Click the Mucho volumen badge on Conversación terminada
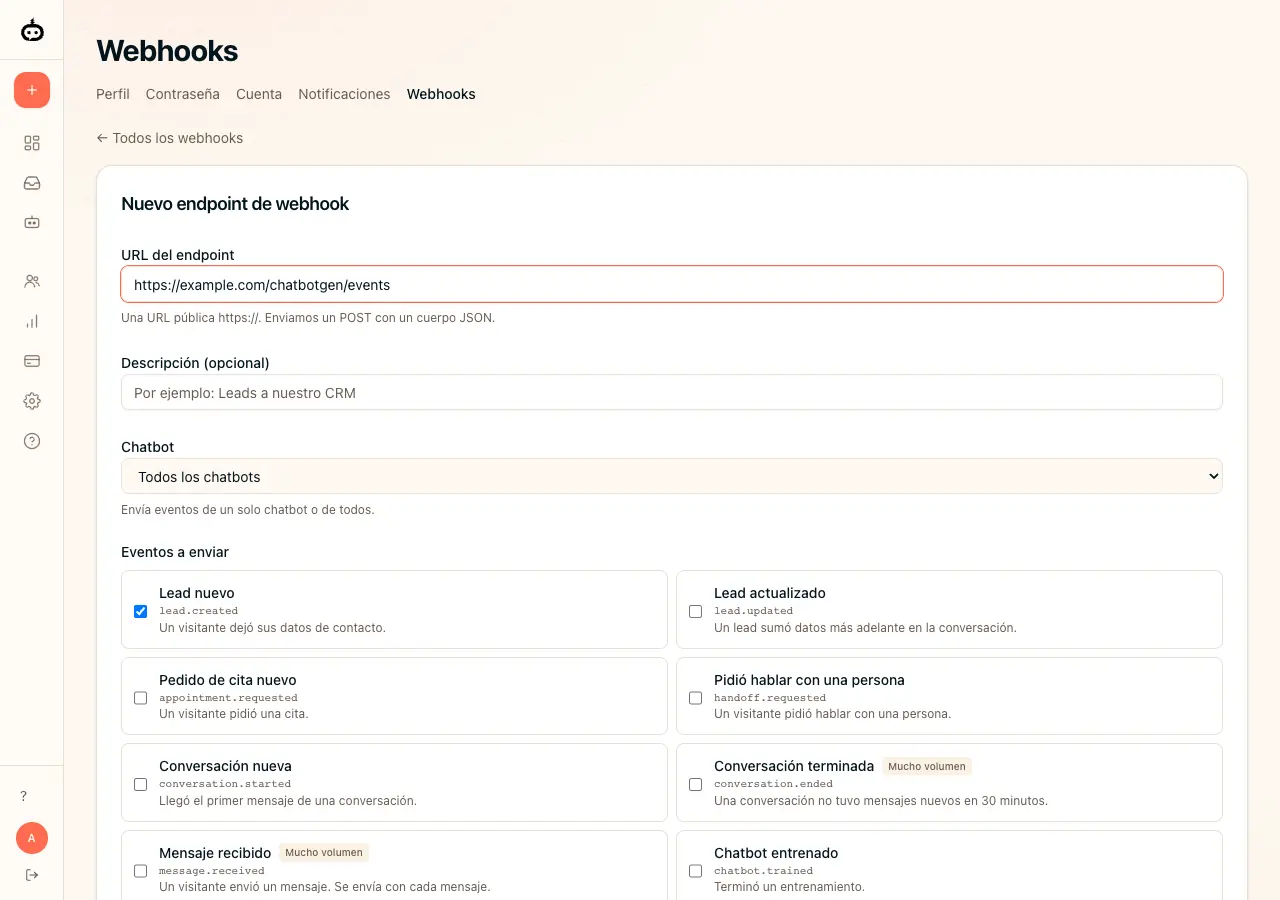 click(927, 767)
